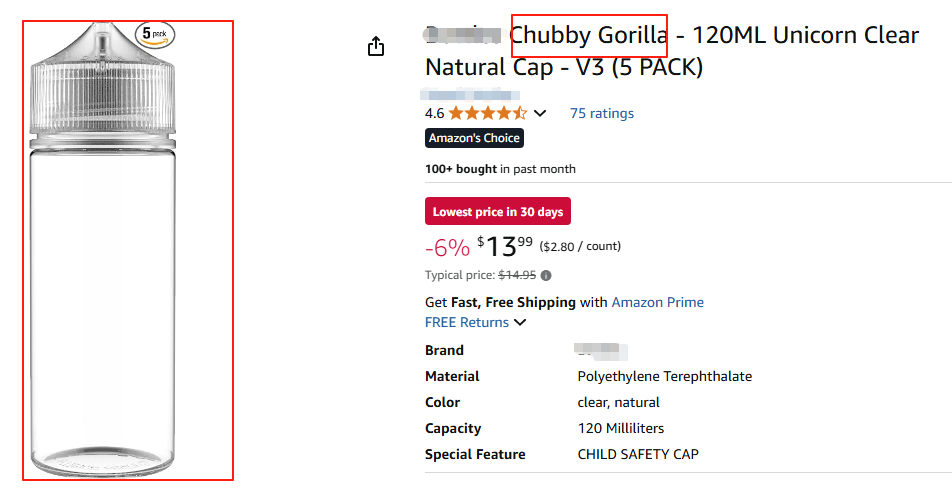Click the 4.6 rating number
Image resolution: width=952 pixels, height=489 pixels.
(x=434, y=113)
